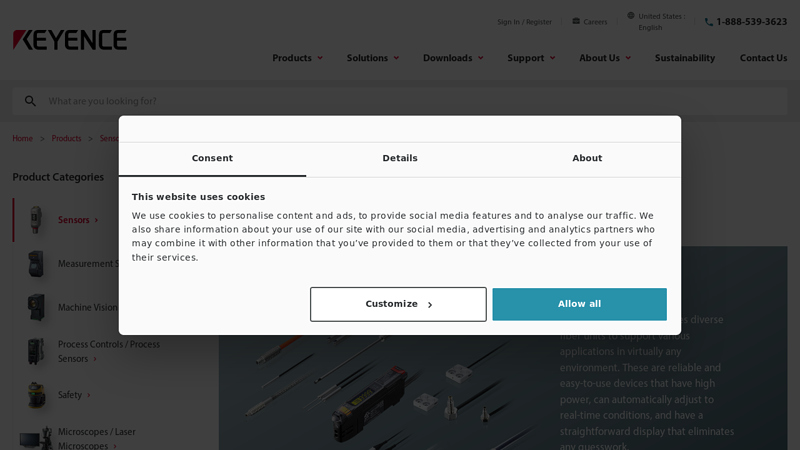This screenshot has width=800, height=450.
Task: Click the Sensors category thumbnail
Action: [x=36, y=220]
